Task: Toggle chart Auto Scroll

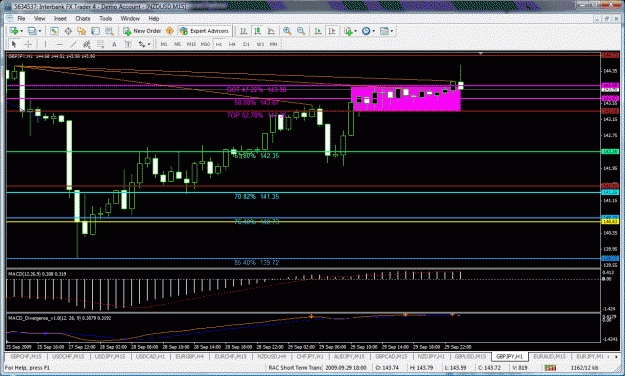Action: [x=318, y=31]
